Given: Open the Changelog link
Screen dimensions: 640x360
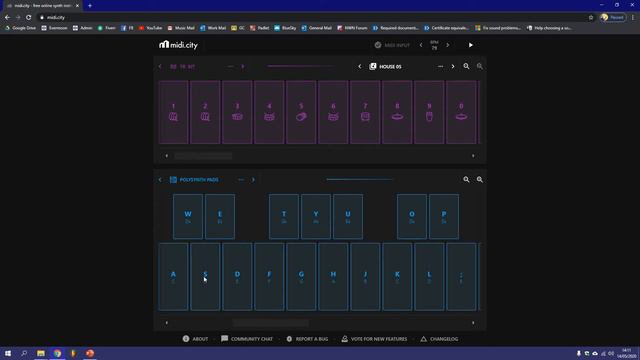Looking at the screenshot, I should pos(439,339).
